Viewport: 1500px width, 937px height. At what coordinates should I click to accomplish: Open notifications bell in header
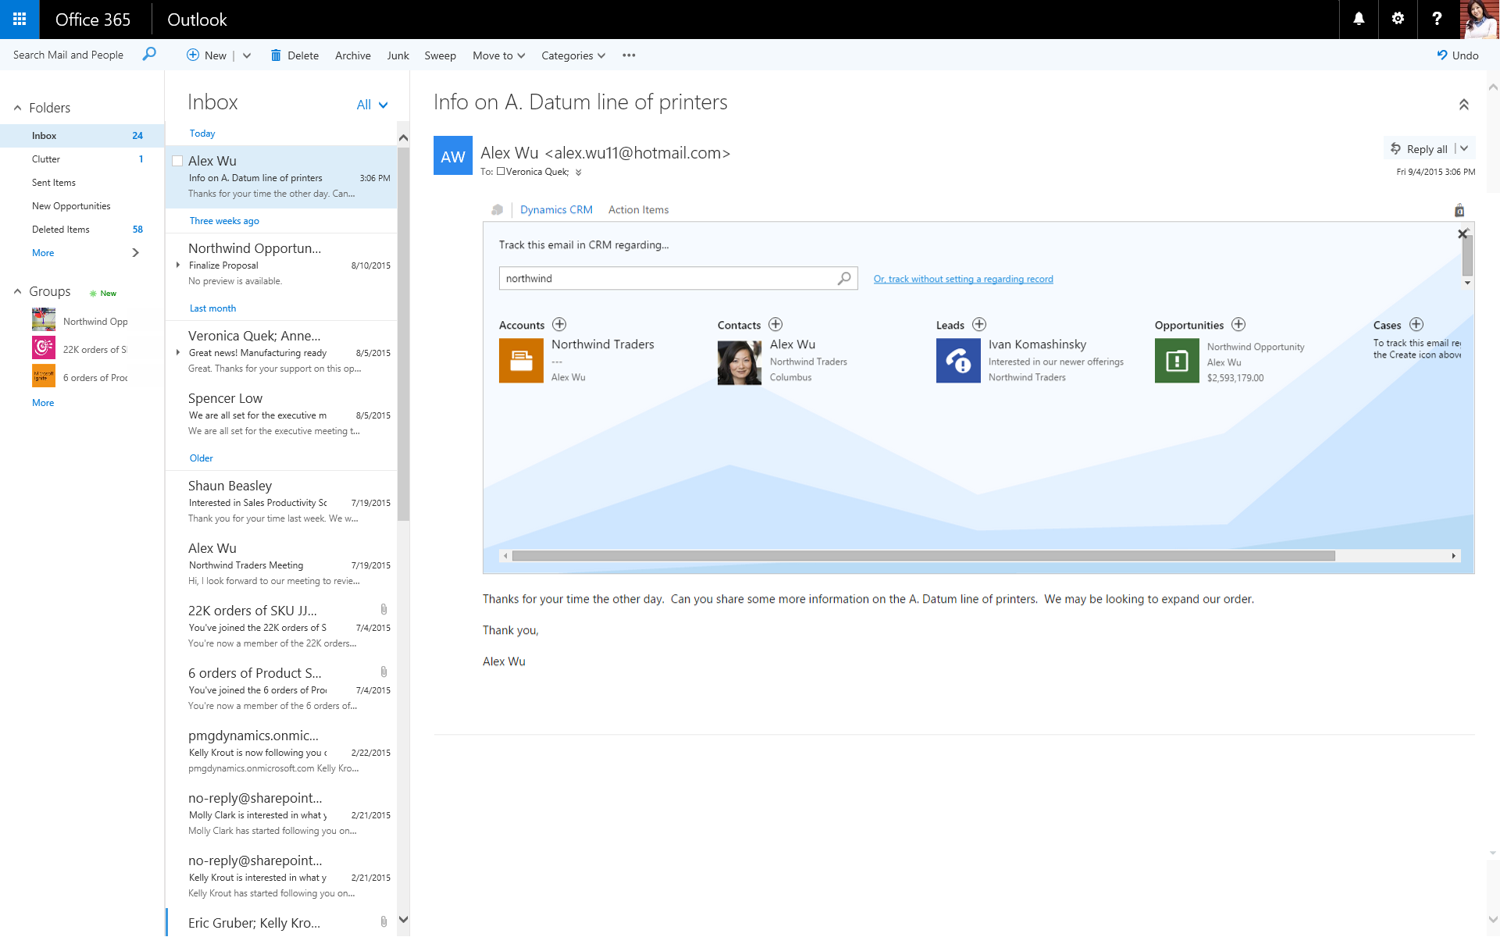coord(1358,19)
